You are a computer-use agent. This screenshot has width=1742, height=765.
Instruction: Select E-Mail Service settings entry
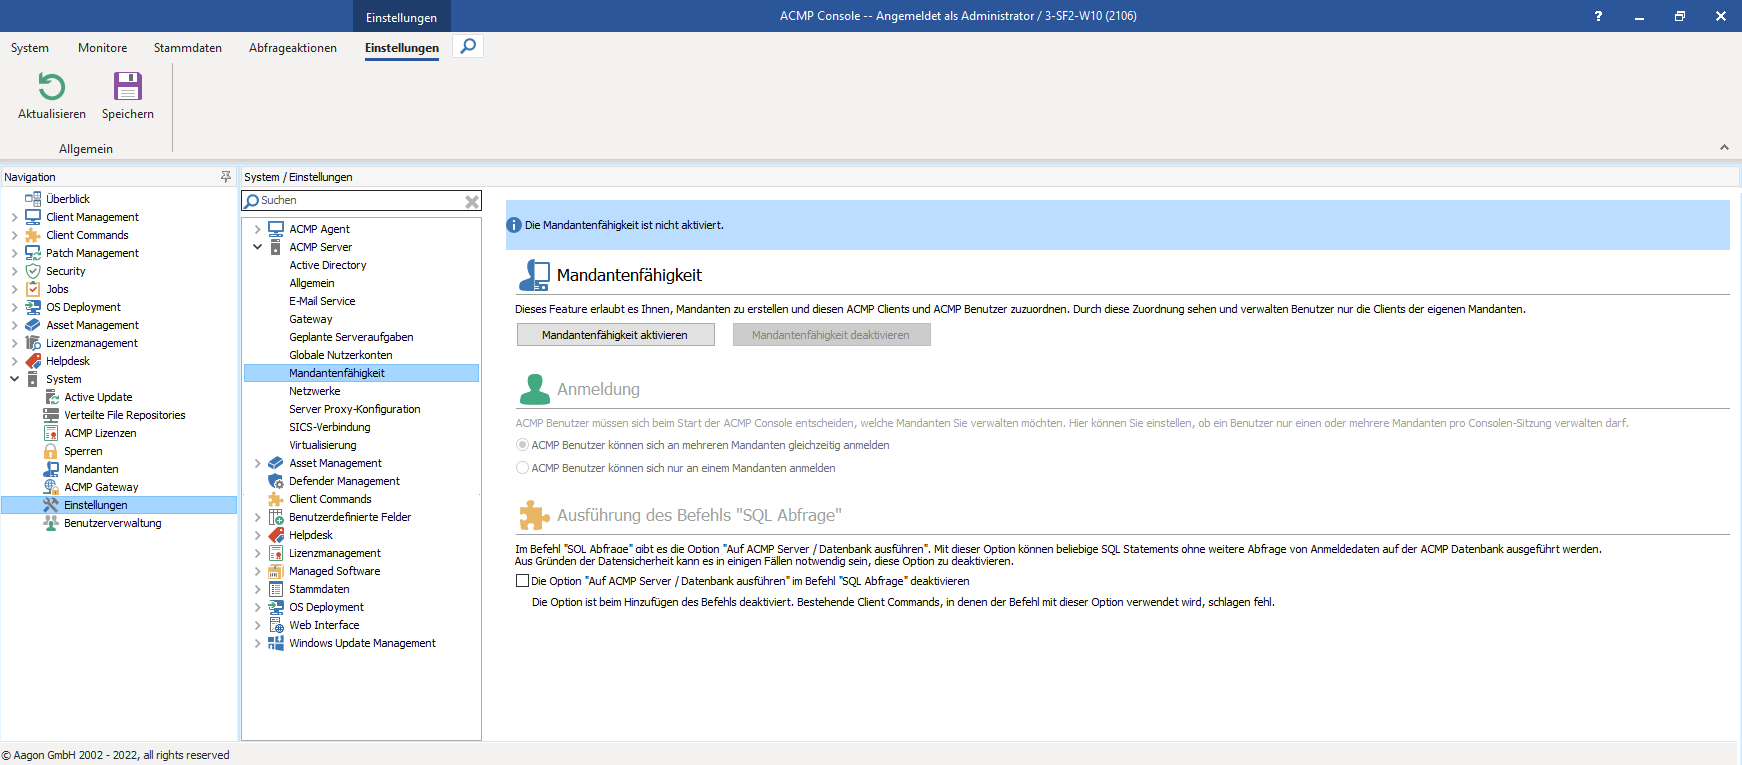pyautogui.click(x=322, y=301)
